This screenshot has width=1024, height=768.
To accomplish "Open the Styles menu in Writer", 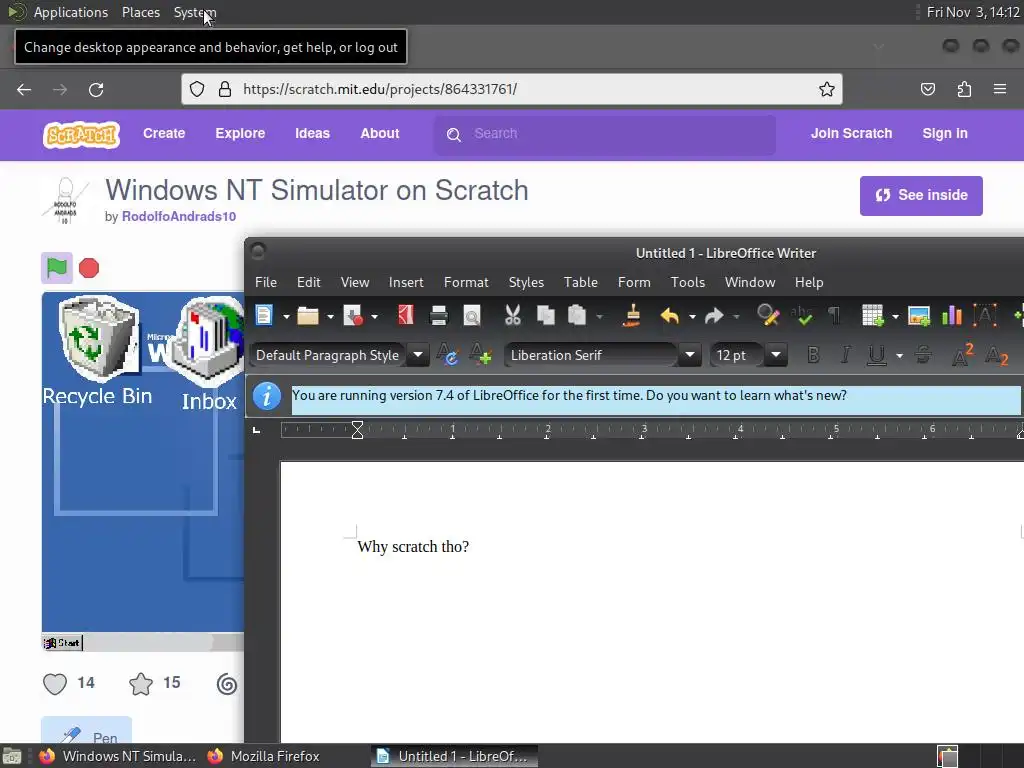I will pos(526,282).
